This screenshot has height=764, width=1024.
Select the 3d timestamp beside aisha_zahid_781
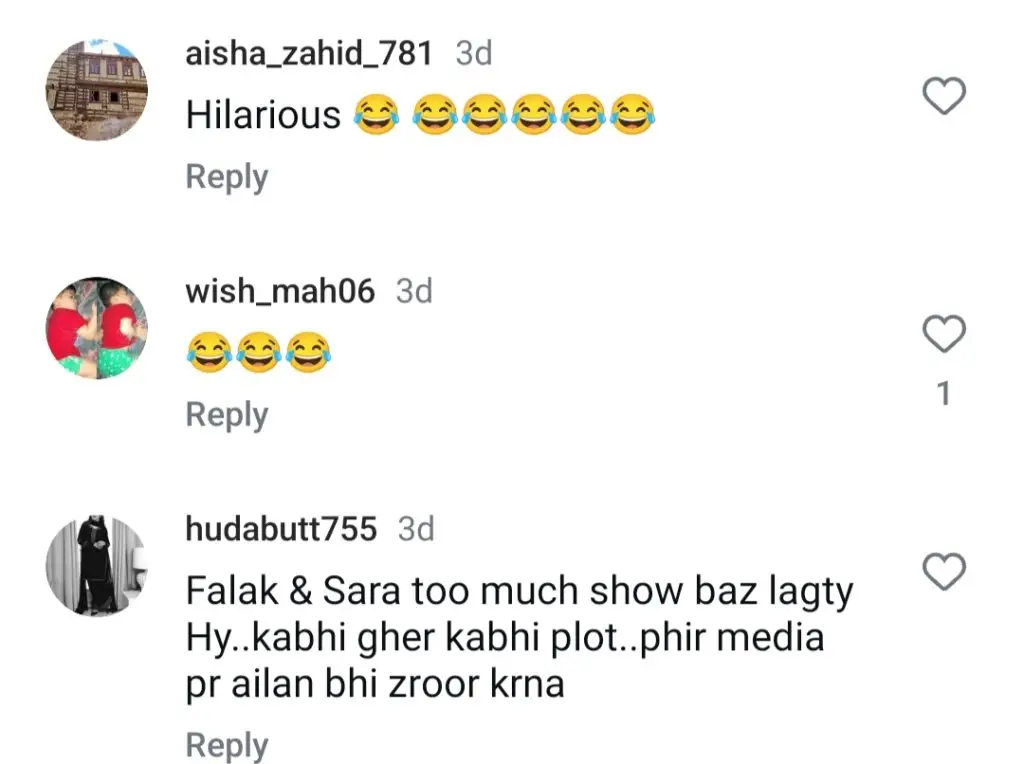(474, 54)
